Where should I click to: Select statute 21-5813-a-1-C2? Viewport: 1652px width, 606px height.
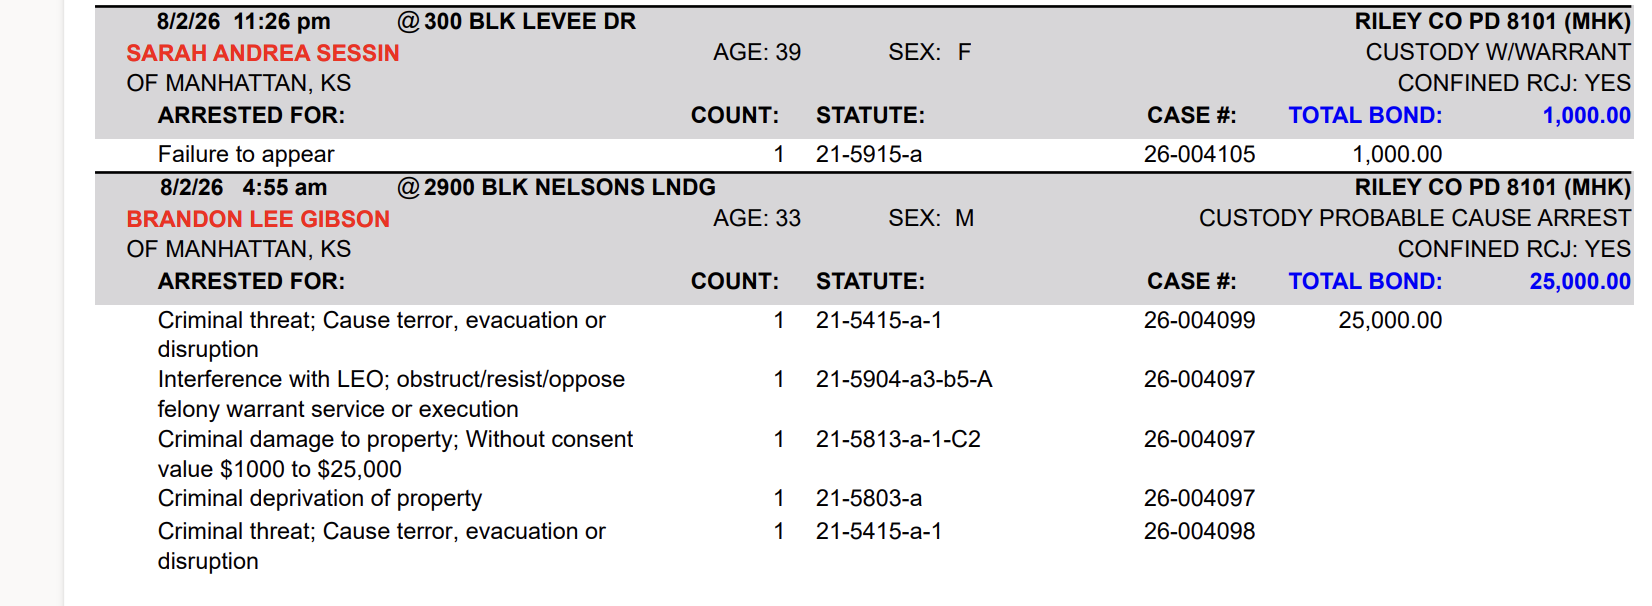tap(898, 439)
